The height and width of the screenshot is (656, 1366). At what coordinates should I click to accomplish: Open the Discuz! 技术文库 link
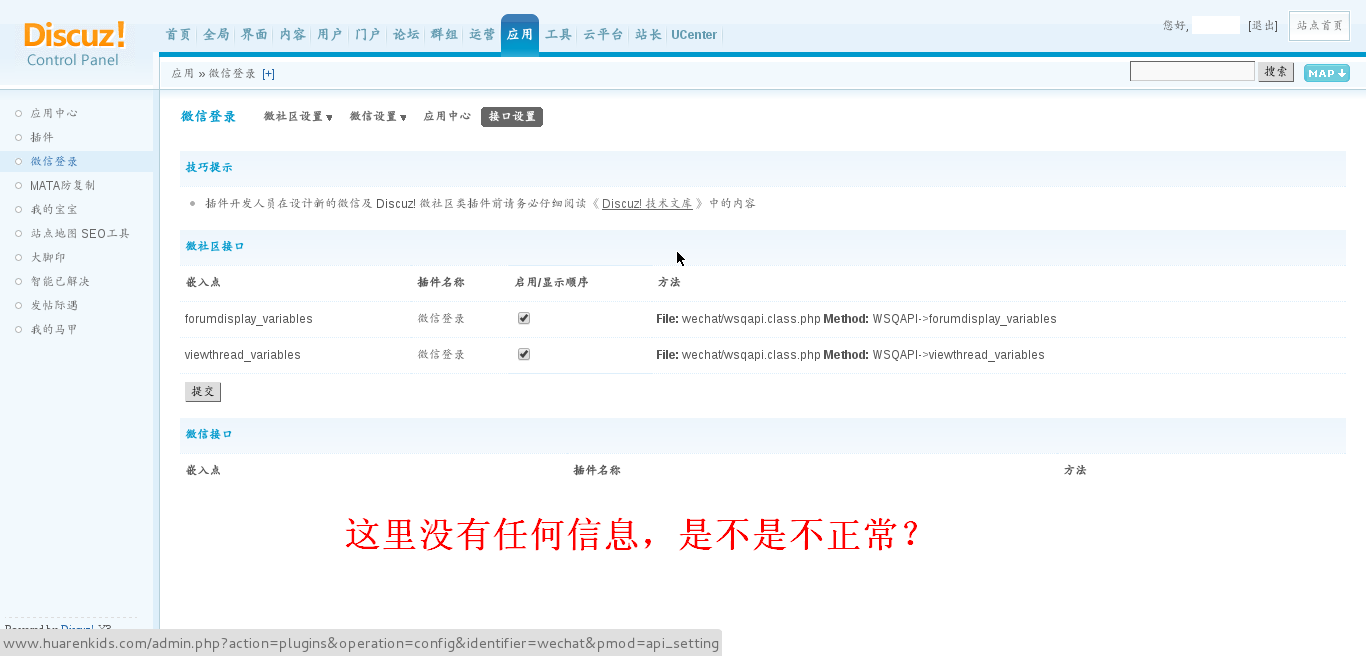pyautogui.click(x=647, y=203)
